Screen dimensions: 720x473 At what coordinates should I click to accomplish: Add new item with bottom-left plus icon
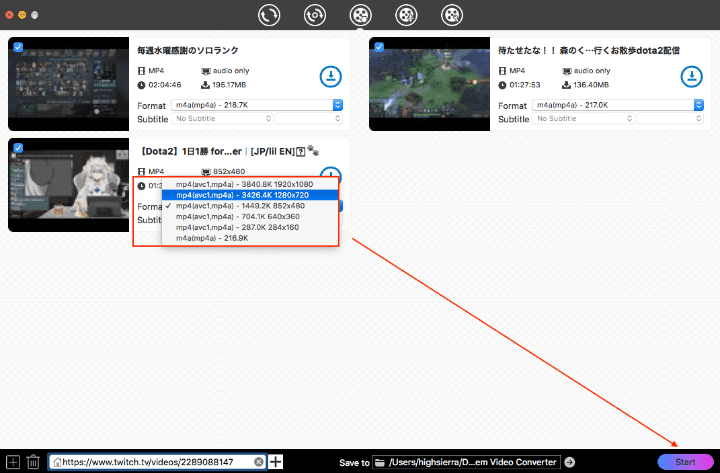click(x=13, y=462)
